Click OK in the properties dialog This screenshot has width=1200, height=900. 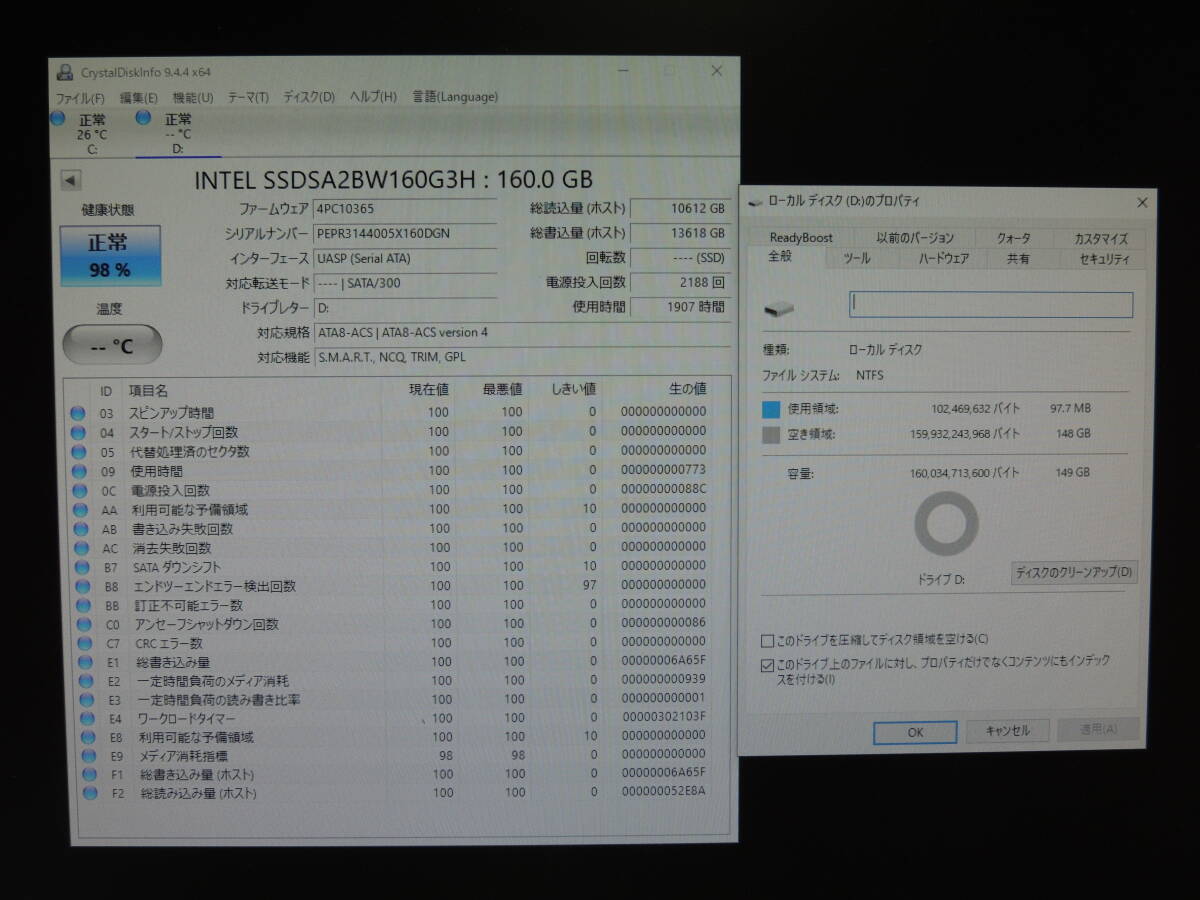tap(915, 732)
